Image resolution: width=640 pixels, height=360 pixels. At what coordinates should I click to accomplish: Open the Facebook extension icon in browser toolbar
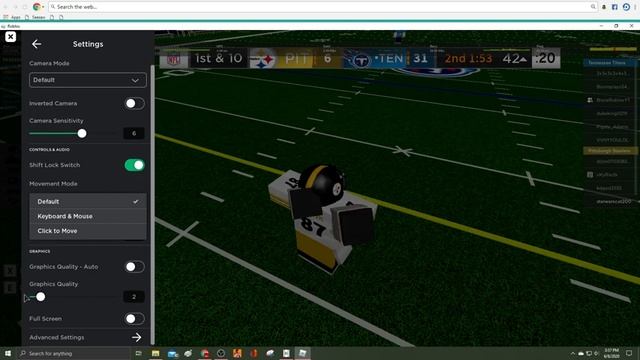(x=615, y=7)
